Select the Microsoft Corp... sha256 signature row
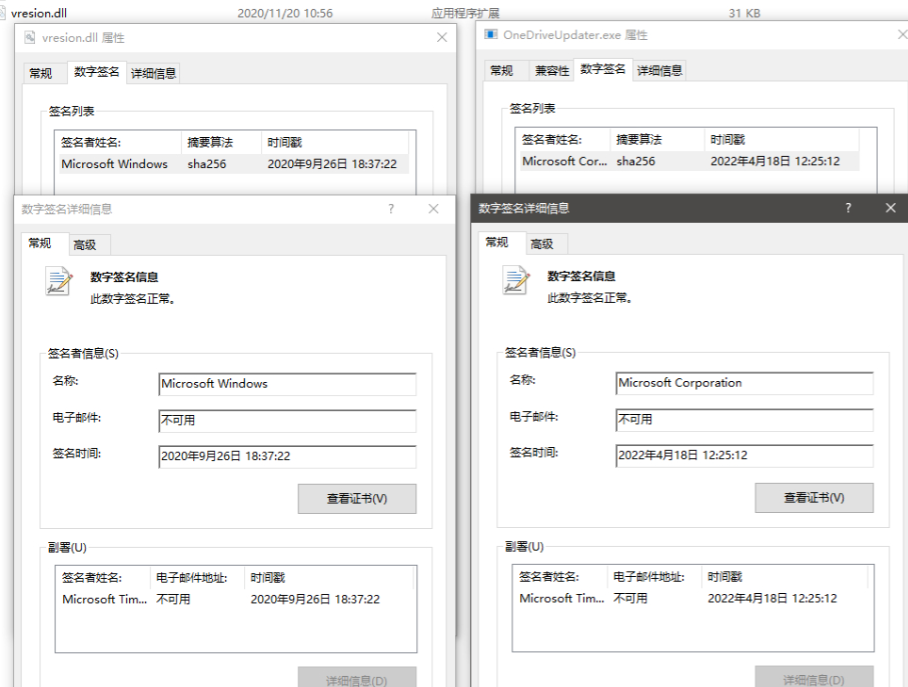This screenshot has height=687, width=908. pyautogui.click(x=690, y=161)
